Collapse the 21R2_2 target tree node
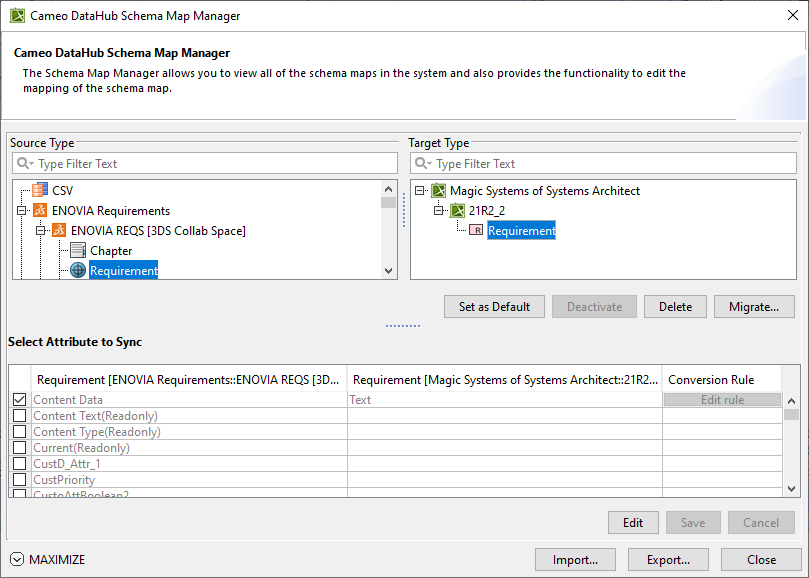The width and height of the screenshot is (809, 578). click(x=438, y=211)
